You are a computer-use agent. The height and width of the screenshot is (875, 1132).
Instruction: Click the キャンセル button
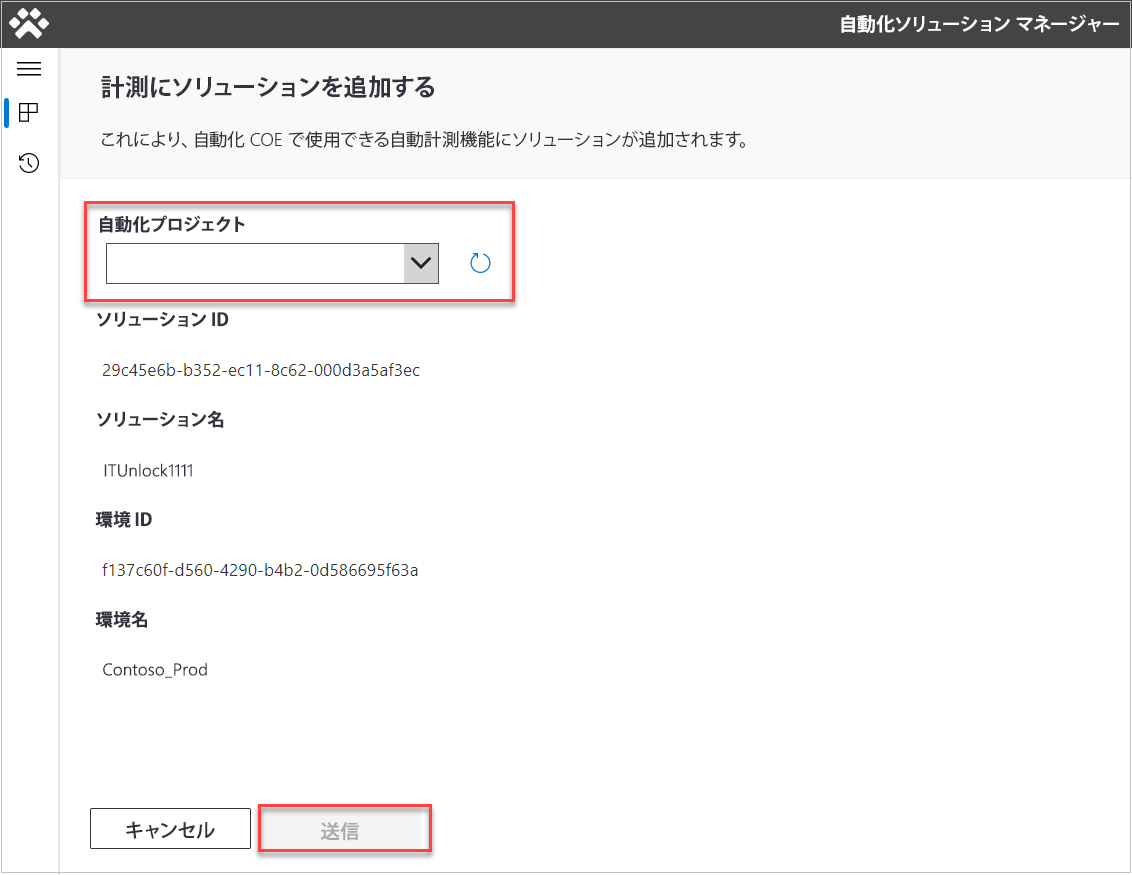pos(170,829)
